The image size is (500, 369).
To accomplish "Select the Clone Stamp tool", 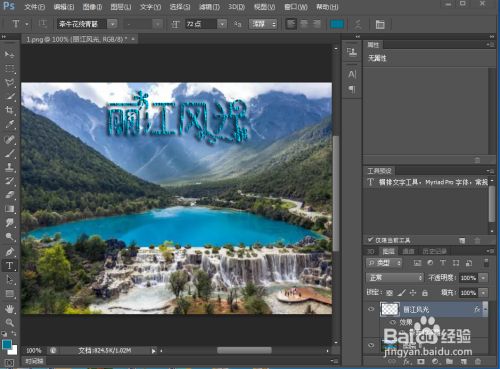I will (9, 167).
